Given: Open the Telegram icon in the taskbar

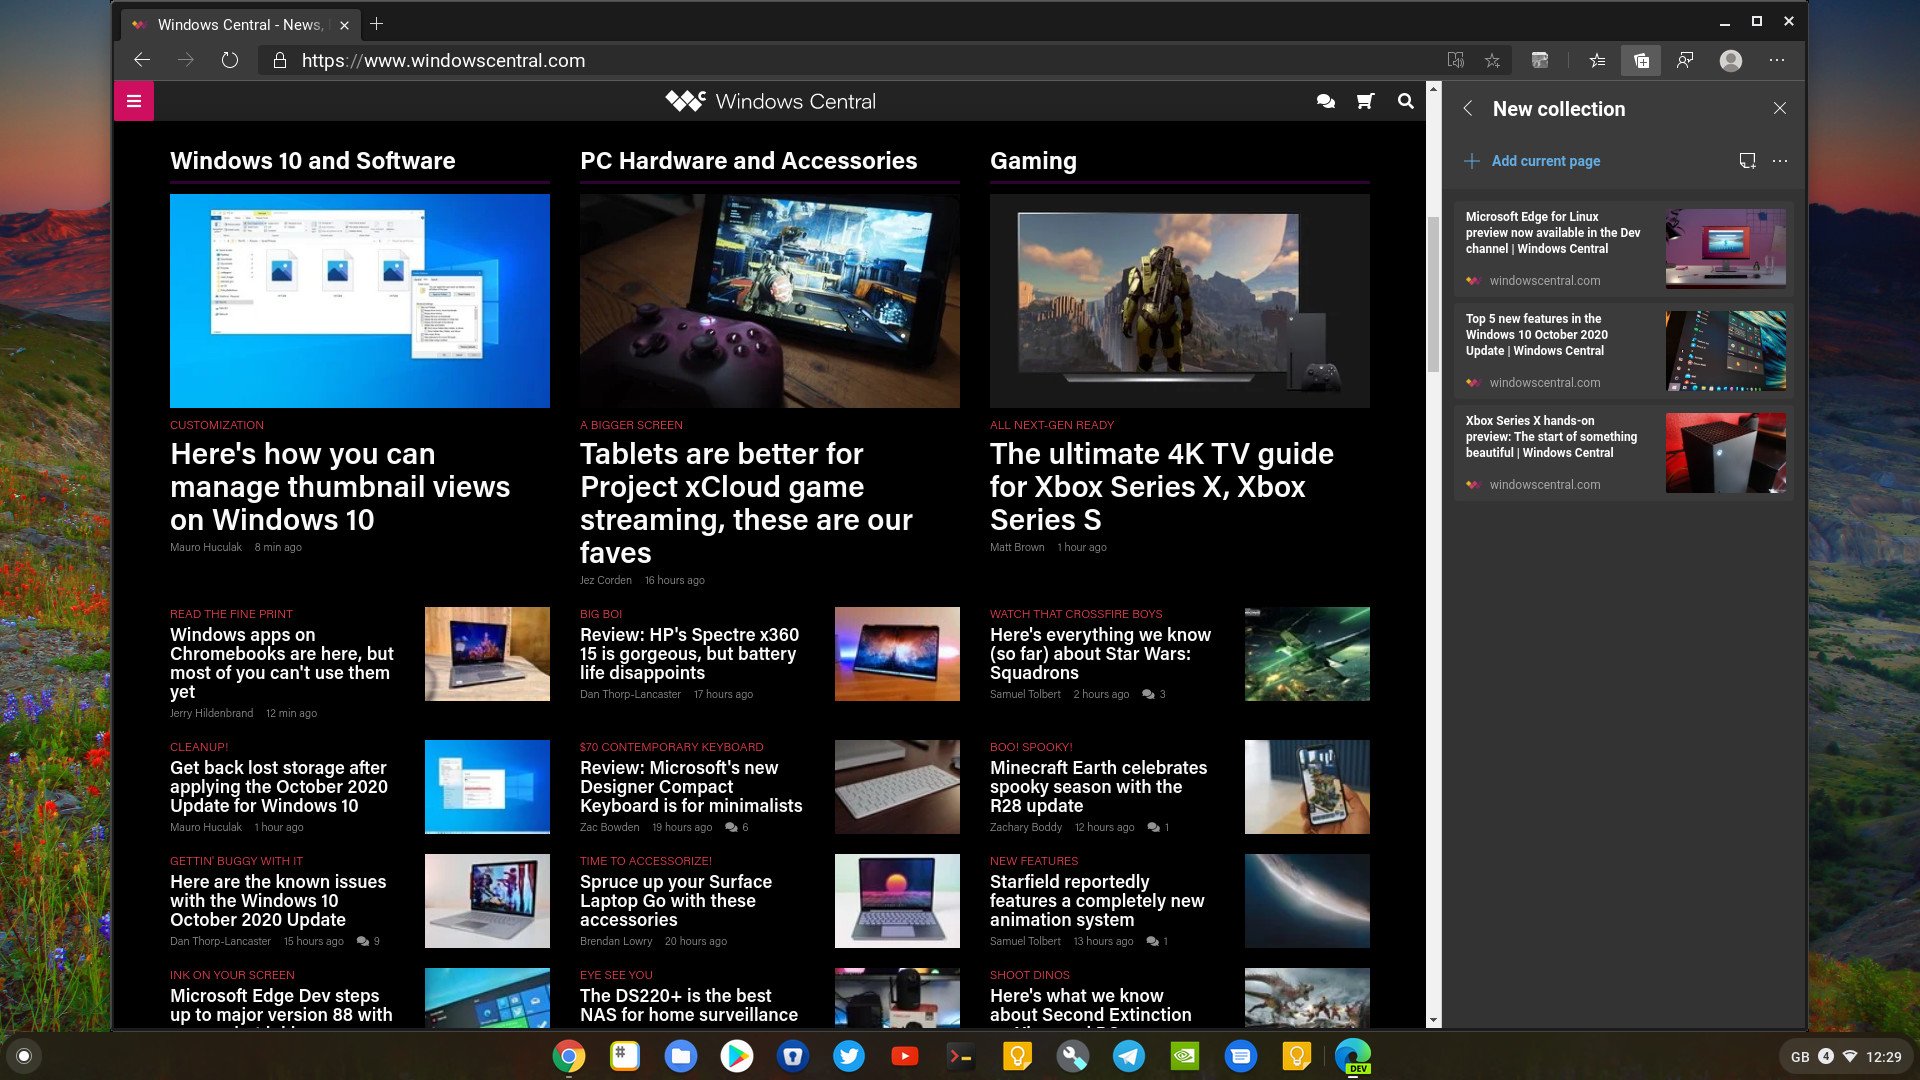Looking at the screenshot, I should (1127, 1055).
